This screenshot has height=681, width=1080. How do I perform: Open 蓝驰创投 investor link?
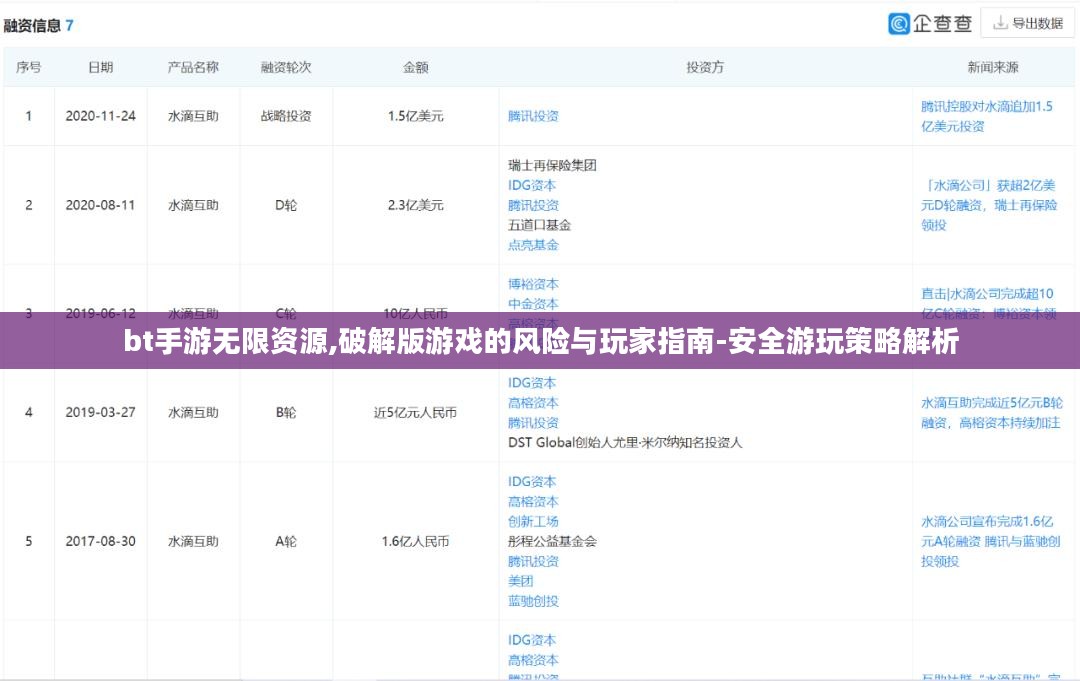[533, 601]
